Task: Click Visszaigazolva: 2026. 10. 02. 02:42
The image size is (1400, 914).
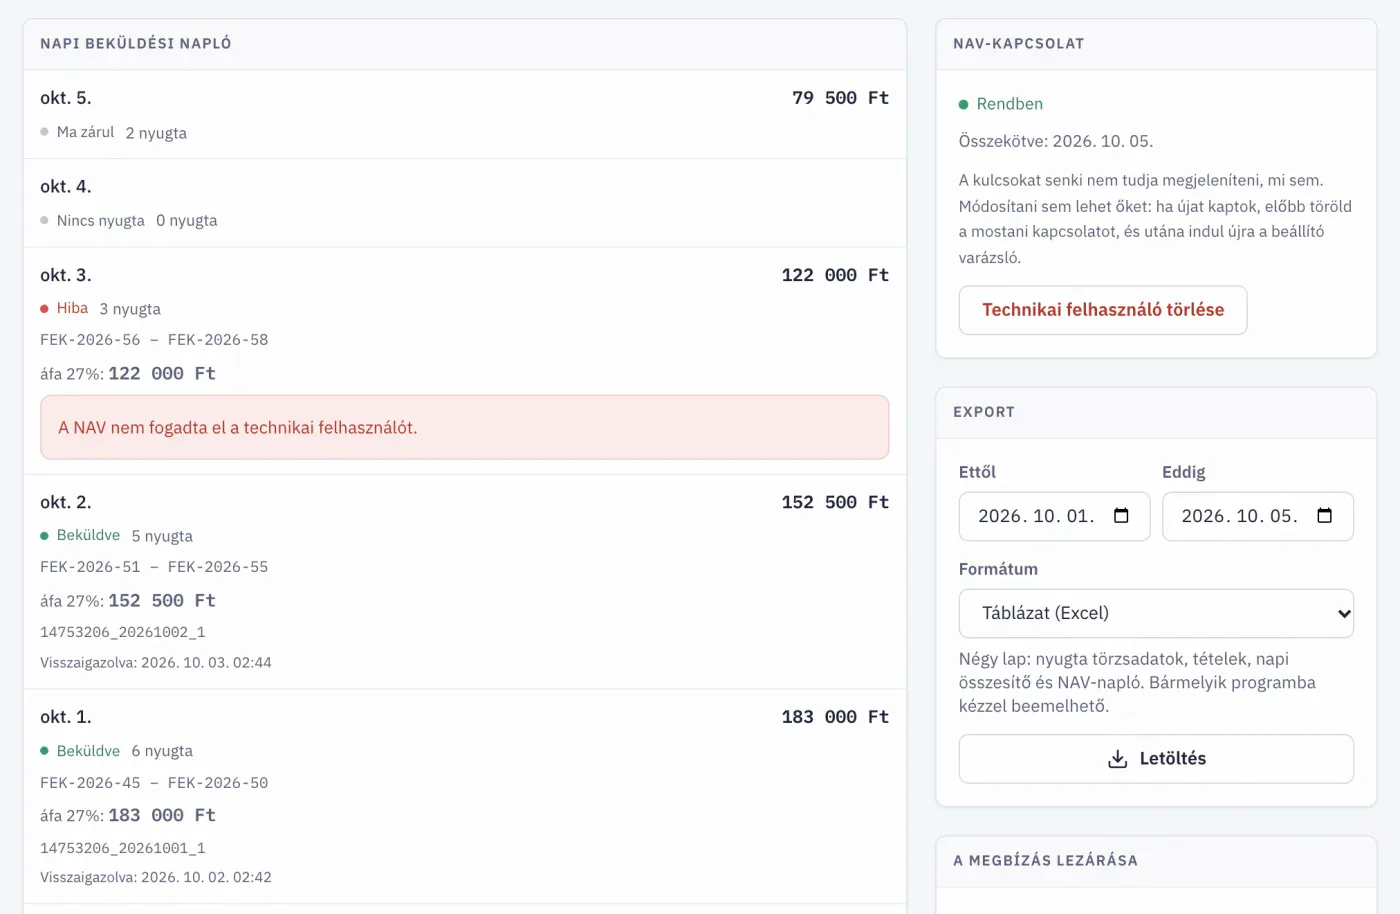Action: tap(156, 877)
